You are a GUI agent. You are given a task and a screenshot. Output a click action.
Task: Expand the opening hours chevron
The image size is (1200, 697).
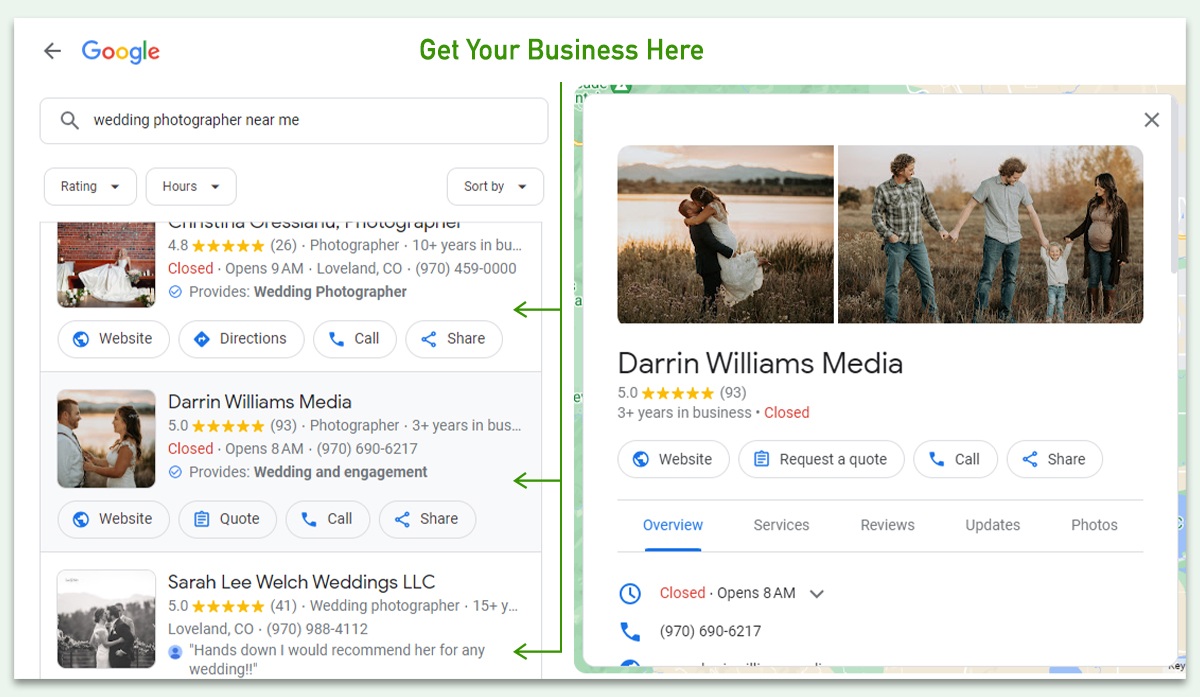pyautogui.click(x=817, y=594)
